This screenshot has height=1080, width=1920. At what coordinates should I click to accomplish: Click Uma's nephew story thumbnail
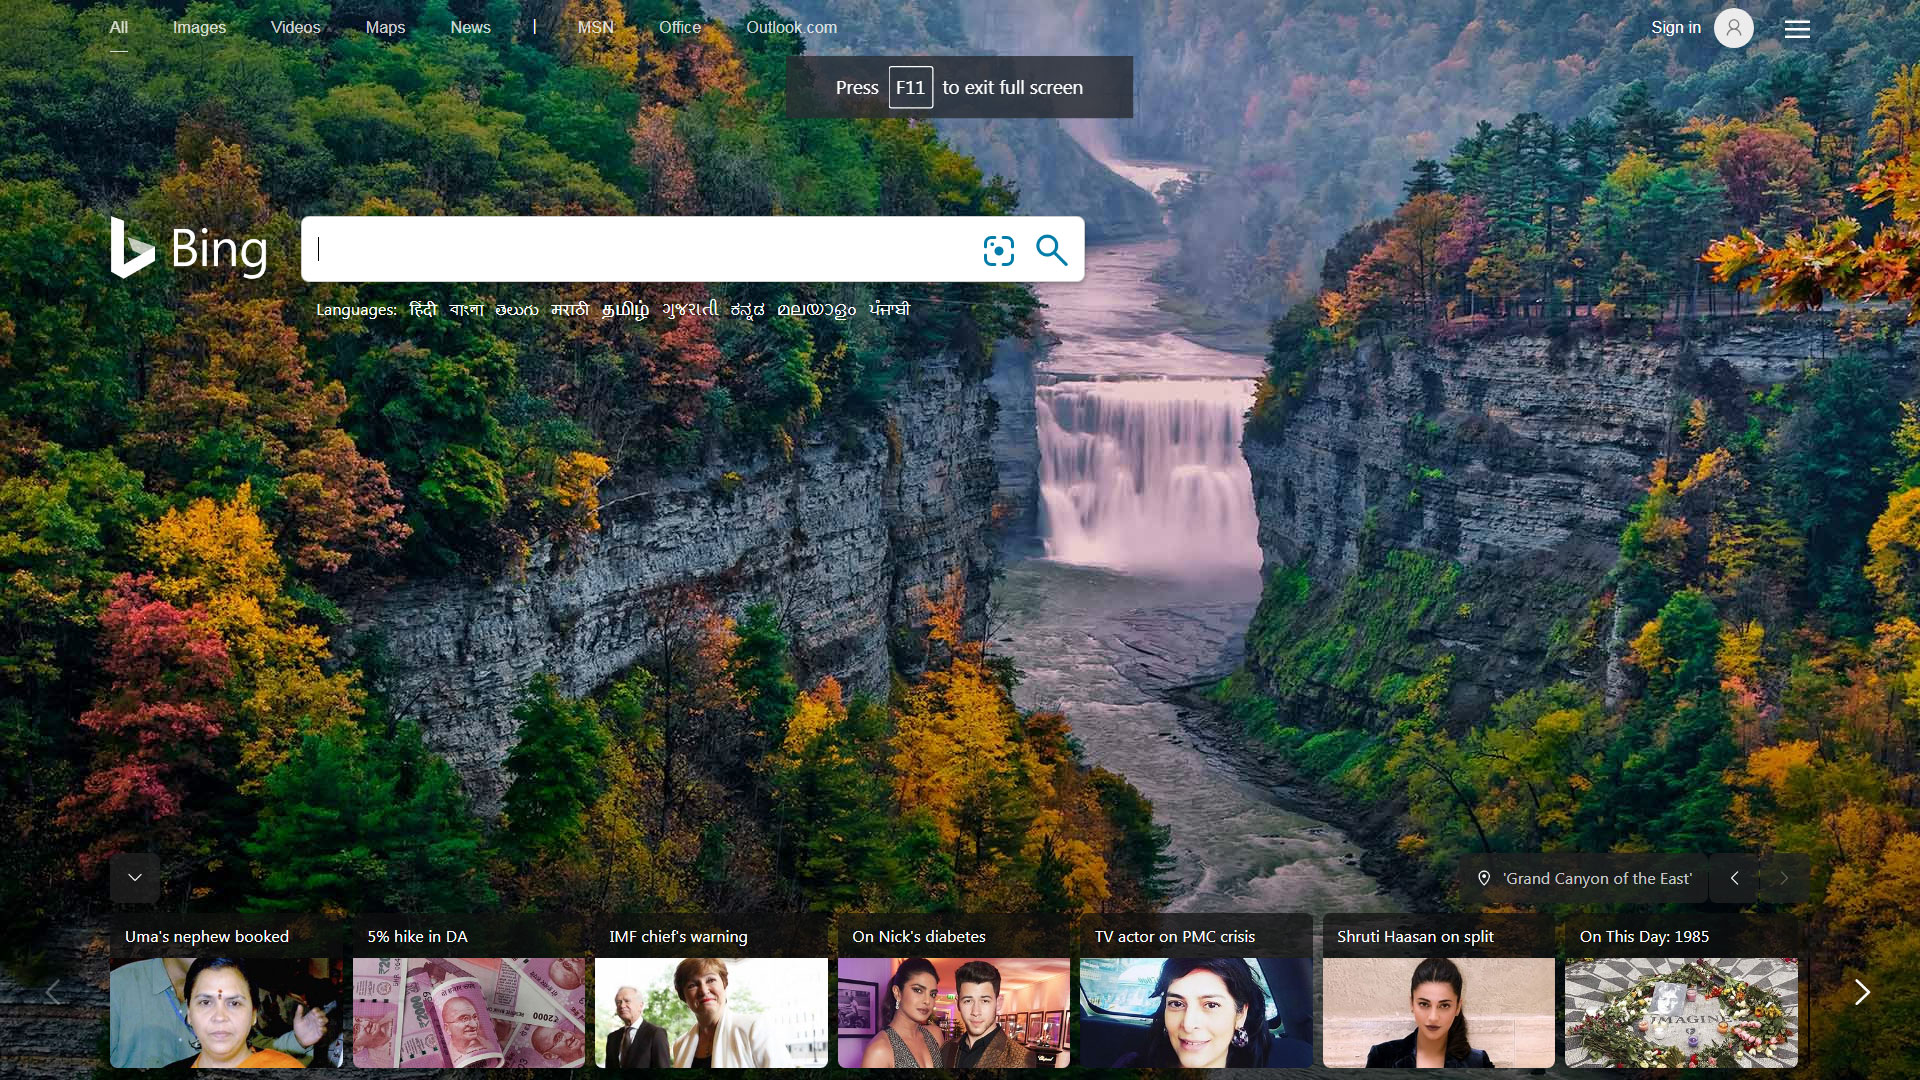226,1013
